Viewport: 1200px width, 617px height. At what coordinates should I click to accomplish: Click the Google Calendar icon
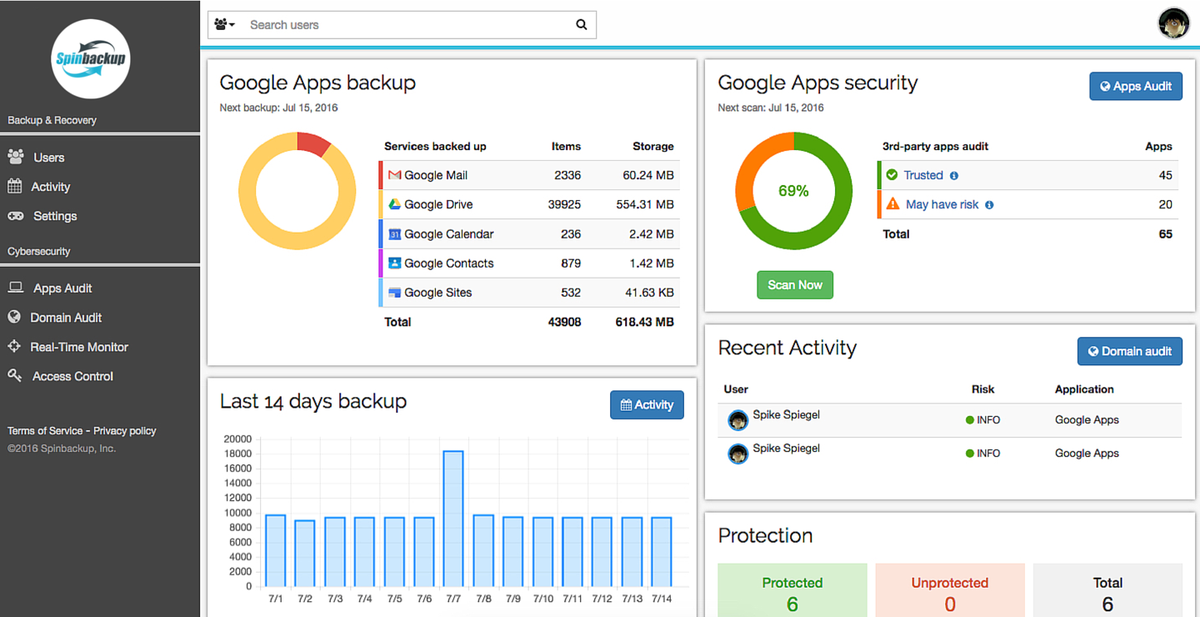(x=395, y=234)
